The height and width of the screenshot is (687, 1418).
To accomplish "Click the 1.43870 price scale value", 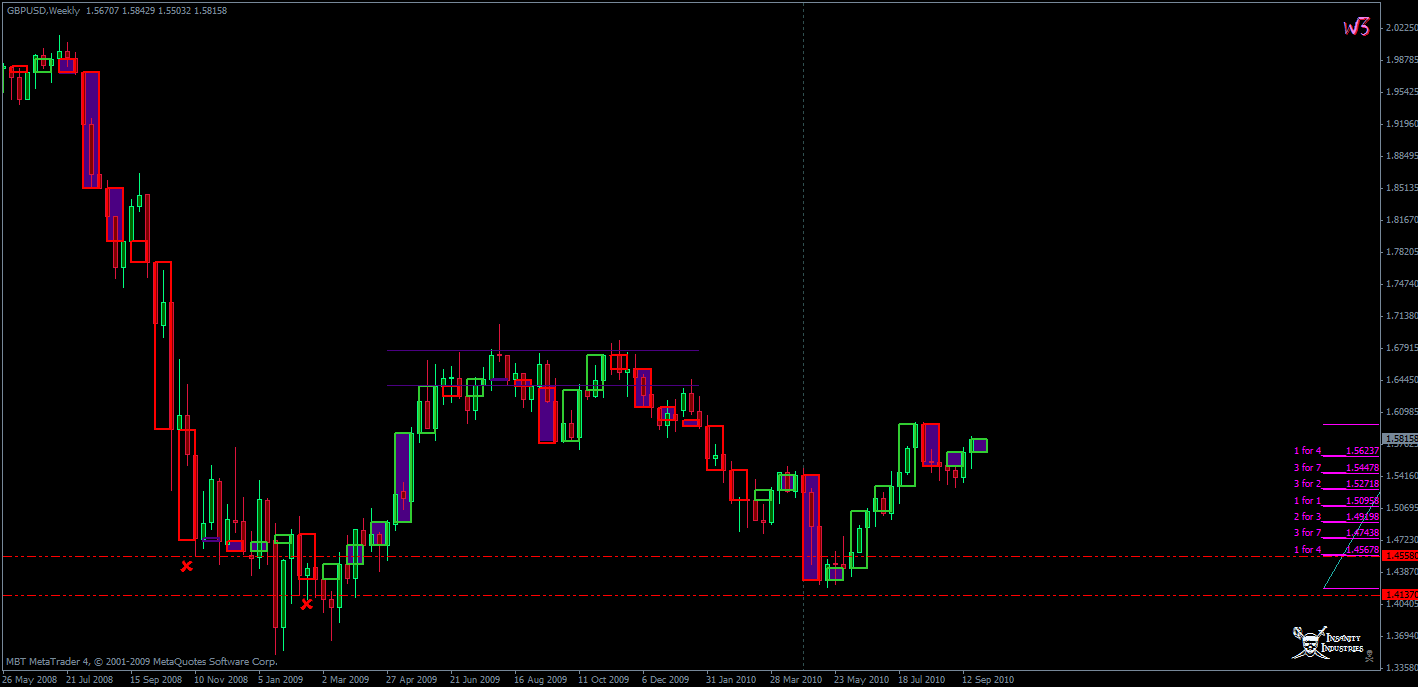I will (1401, 571).
